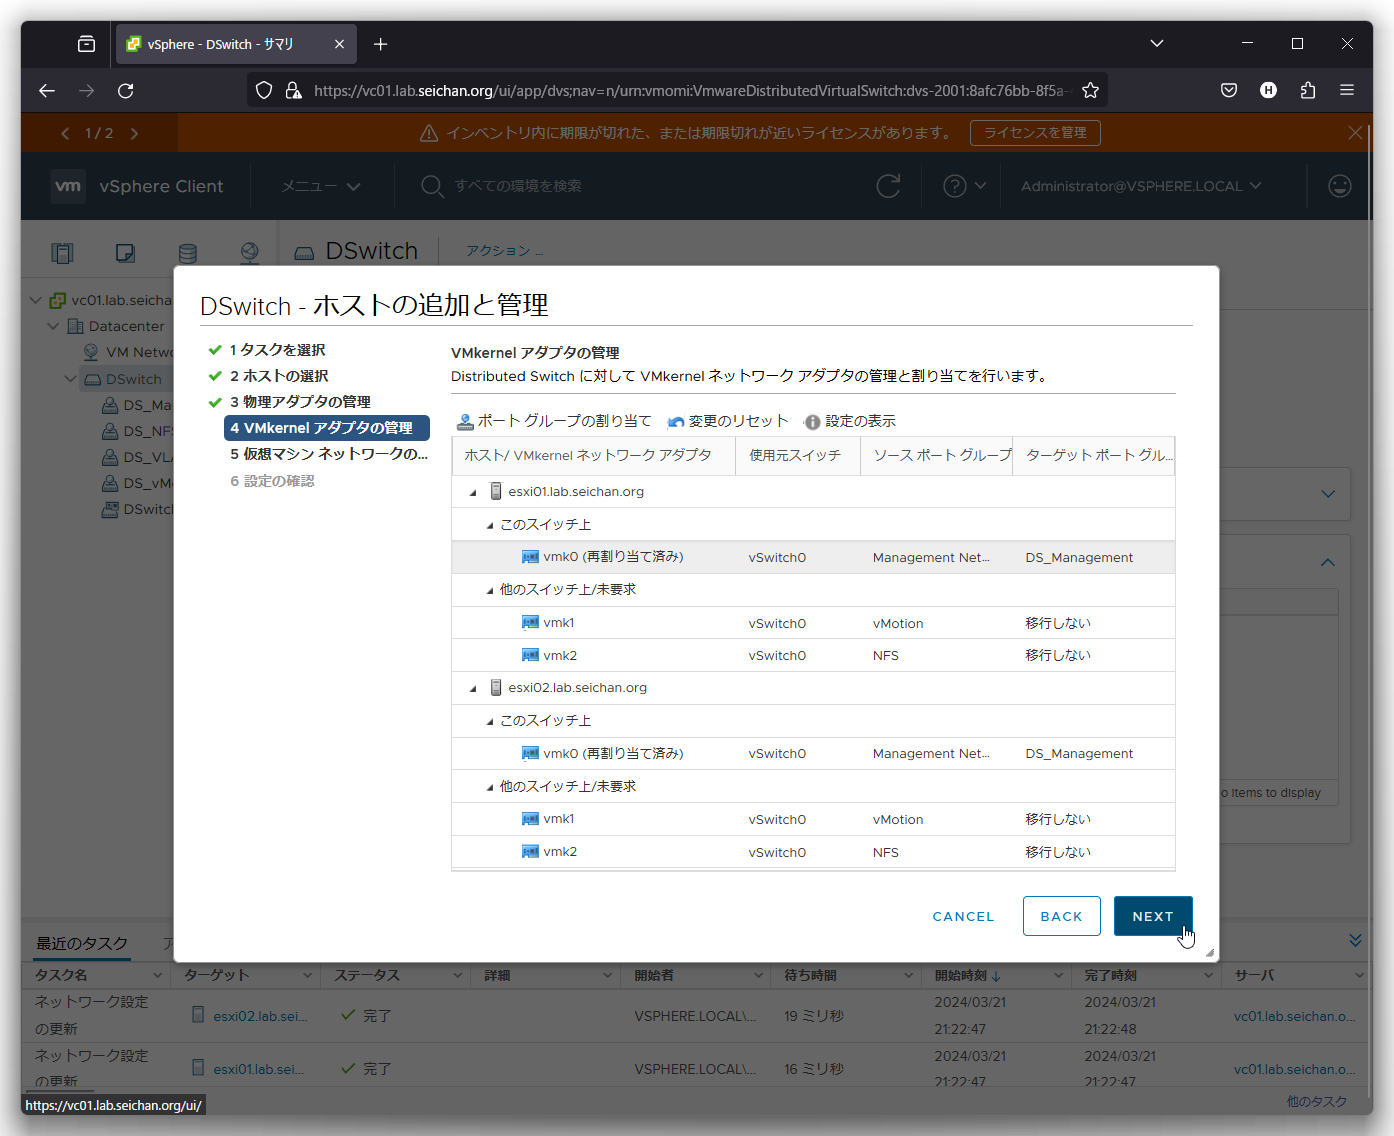Image resolution: width=1394 pixels, height=1136 pixels.
Task: Click DS_Management target cell for esxi01 vmk0
Action: tap(1079, 558)
